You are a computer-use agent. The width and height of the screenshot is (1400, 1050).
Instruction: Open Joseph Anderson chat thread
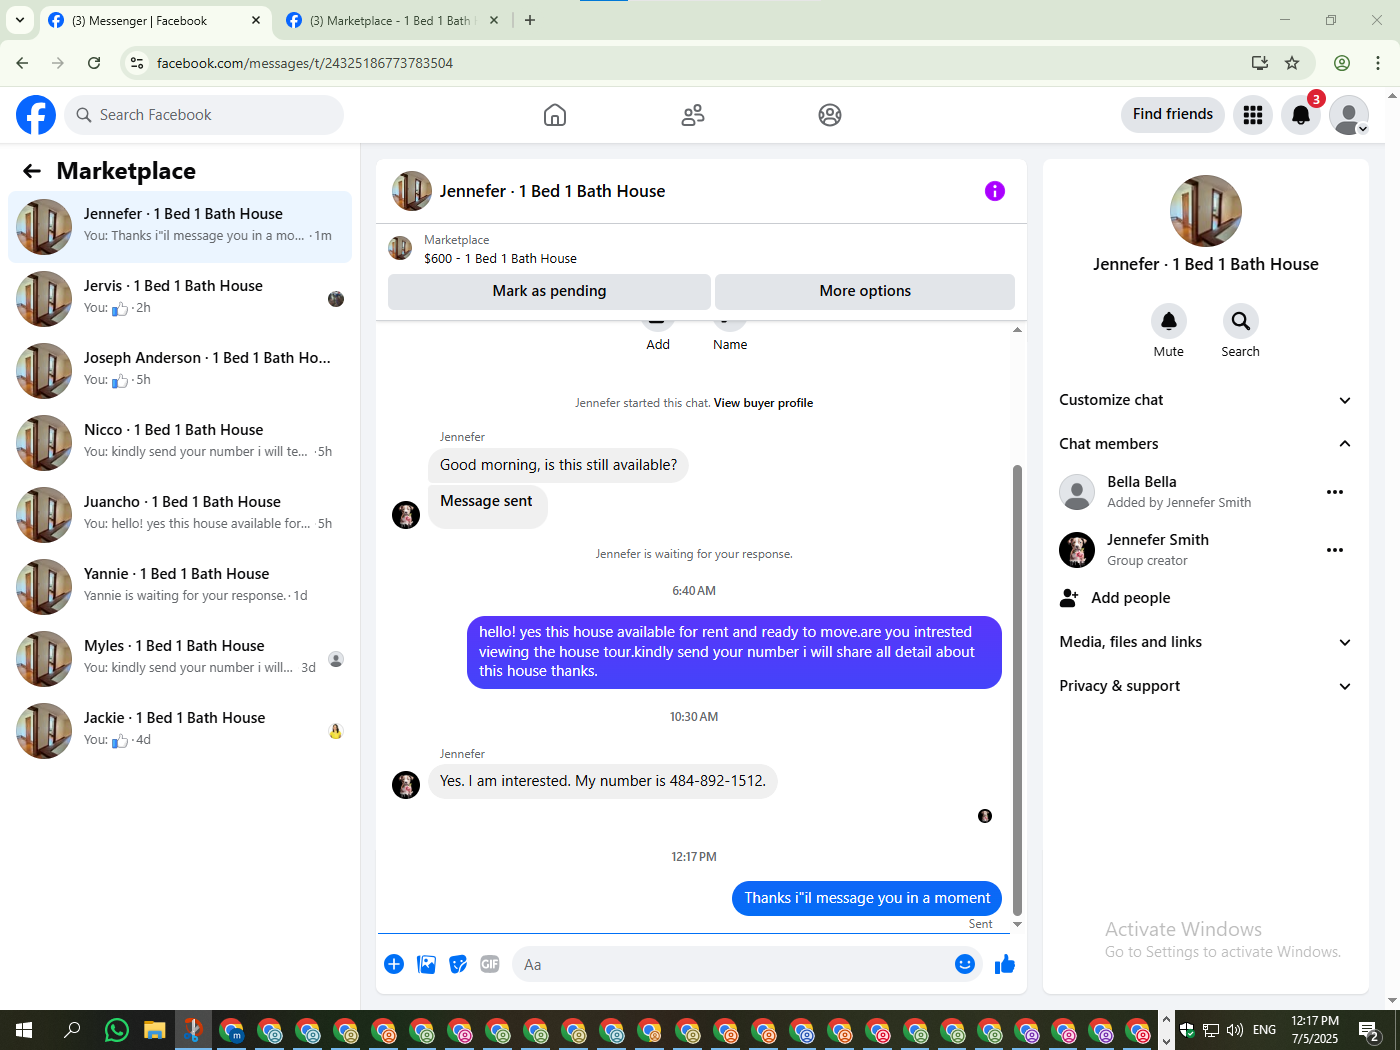180,369
